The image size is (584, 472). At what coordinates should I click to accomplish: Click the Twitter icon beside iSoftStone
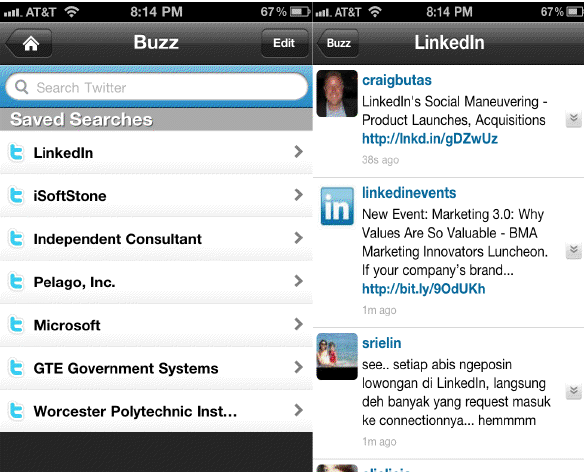tap(16, 195)
